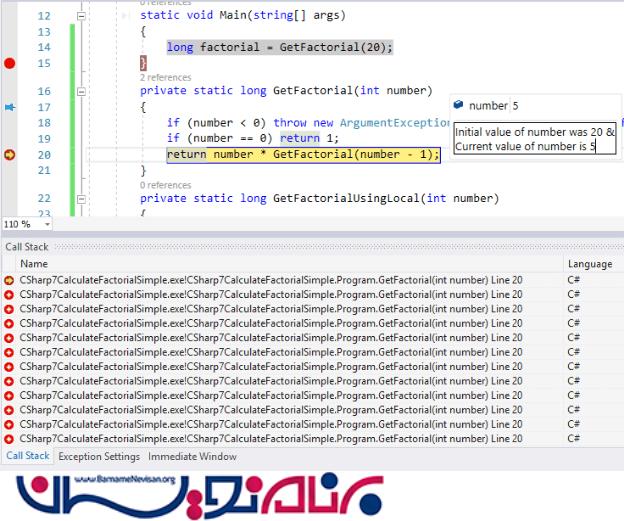Switch to the Immediate Window tab
Screen dimensions: 624x521
point(193,457)
